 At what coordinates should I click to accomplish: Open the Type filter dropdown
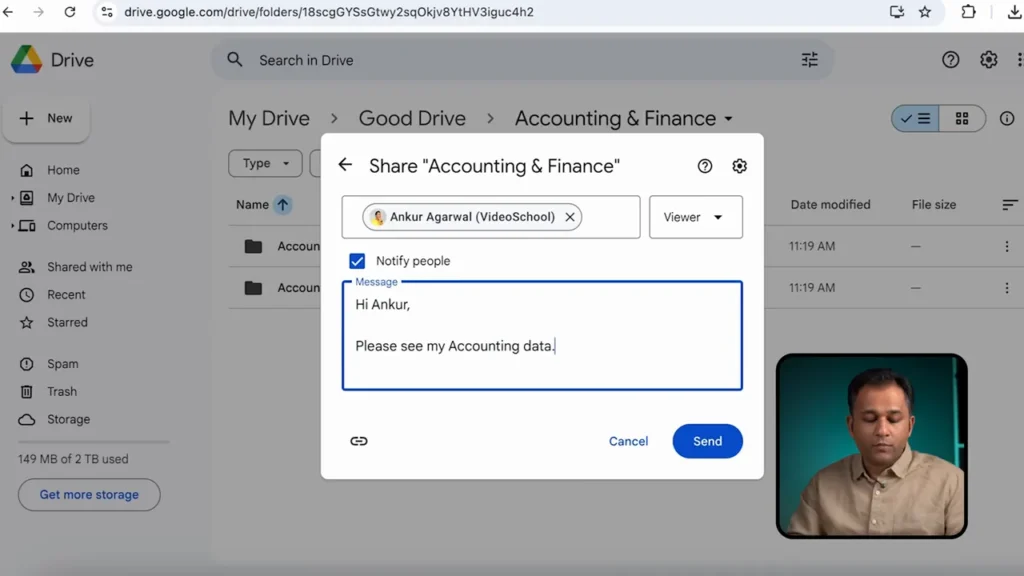click(x=265, y=163)
